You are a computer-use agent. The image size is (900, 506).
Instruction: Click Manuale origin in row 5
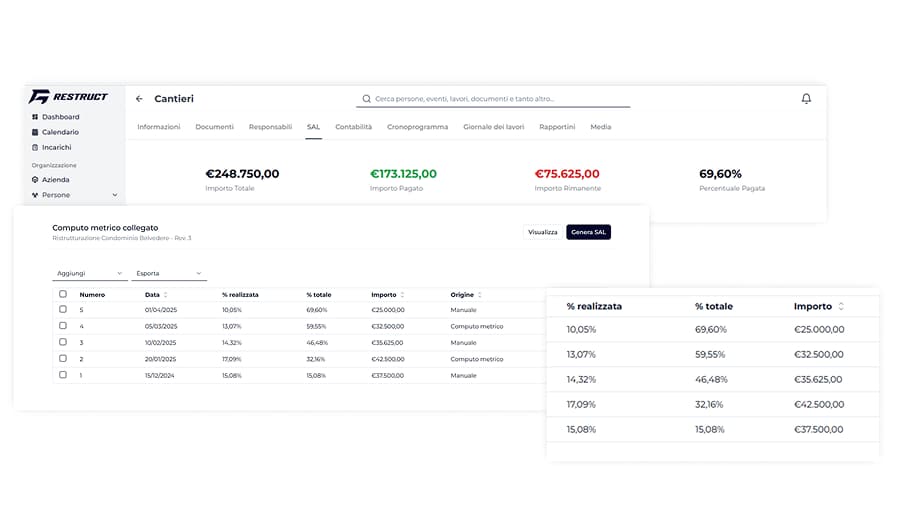463,310
